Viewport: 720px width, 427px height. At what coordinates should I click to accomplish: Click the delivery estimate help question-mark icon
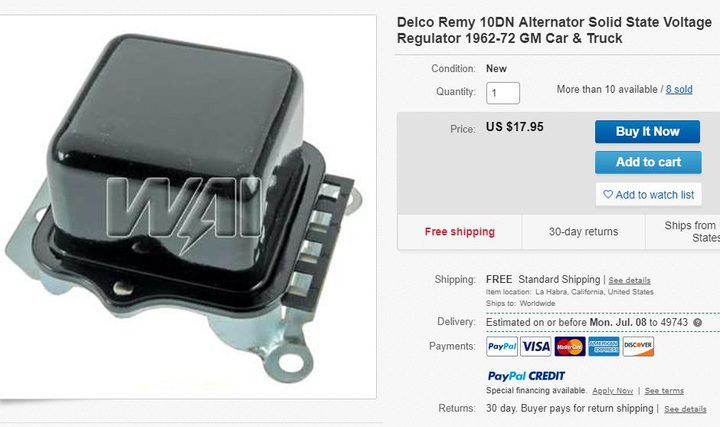(x=698, y=322)
